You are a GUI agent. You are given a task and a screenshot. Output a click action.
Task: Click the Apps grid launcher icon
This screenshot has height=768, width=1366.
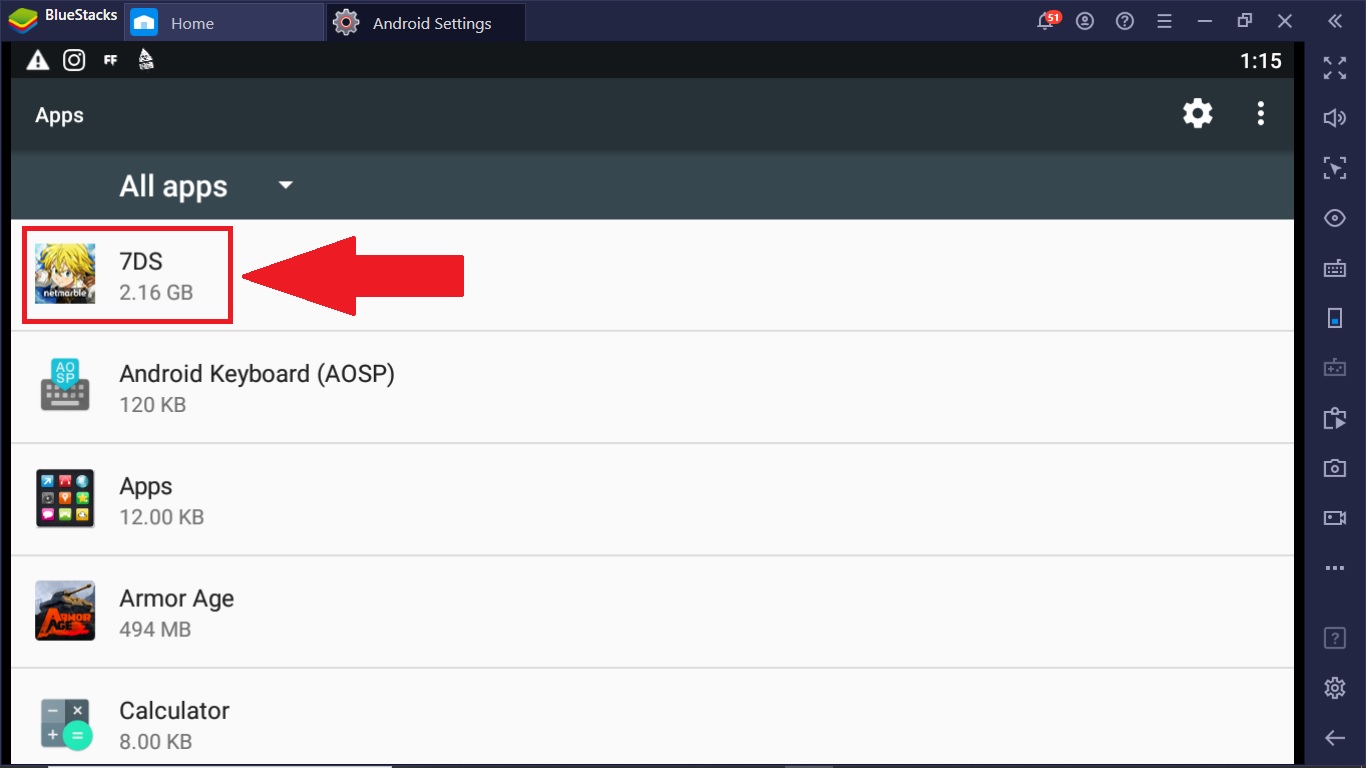65,498
